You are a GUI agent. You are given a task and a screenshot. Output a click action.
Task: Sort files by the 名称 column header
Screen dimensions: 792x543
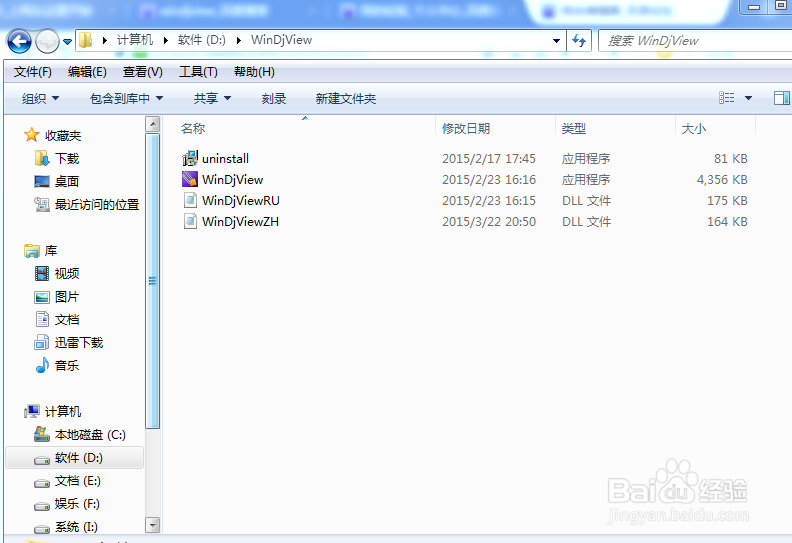click(193, 128)
